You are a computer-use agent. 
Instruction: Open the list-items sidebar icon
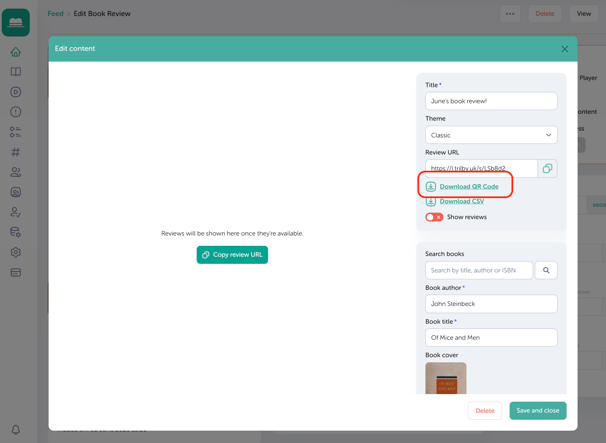[15, 132]
